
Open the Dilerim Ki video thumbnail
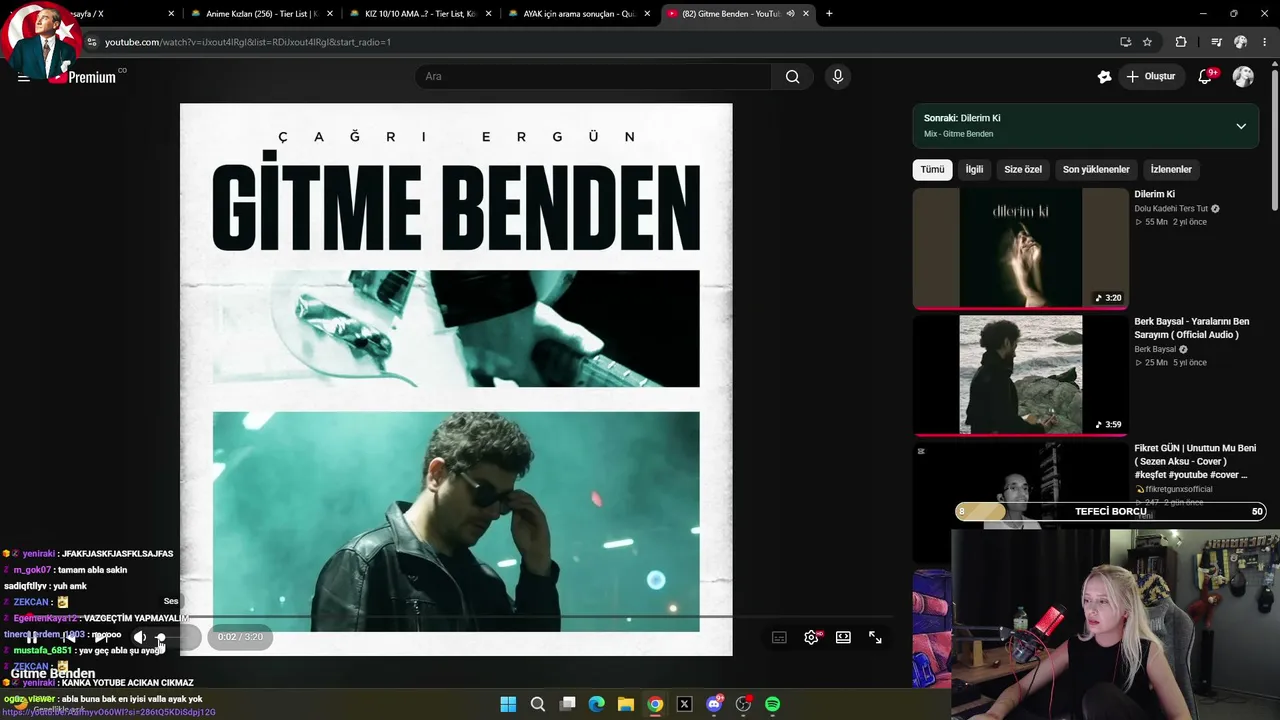tap(1020, 248)
